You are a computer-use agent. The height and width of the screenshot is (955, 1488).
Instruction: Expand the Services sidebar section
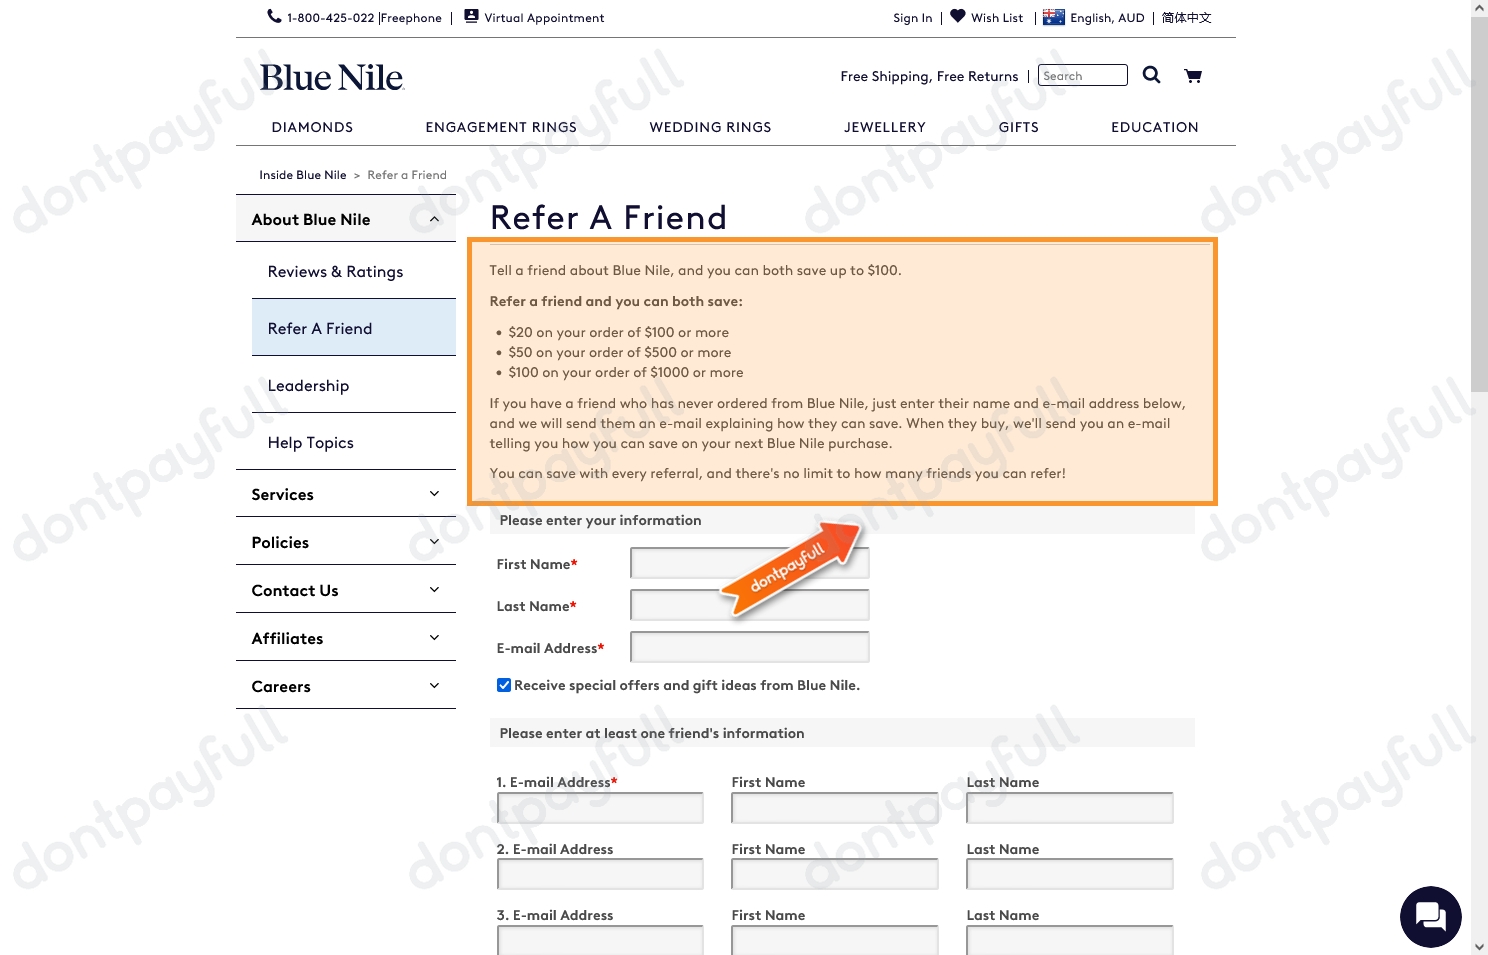click(434, 494)
